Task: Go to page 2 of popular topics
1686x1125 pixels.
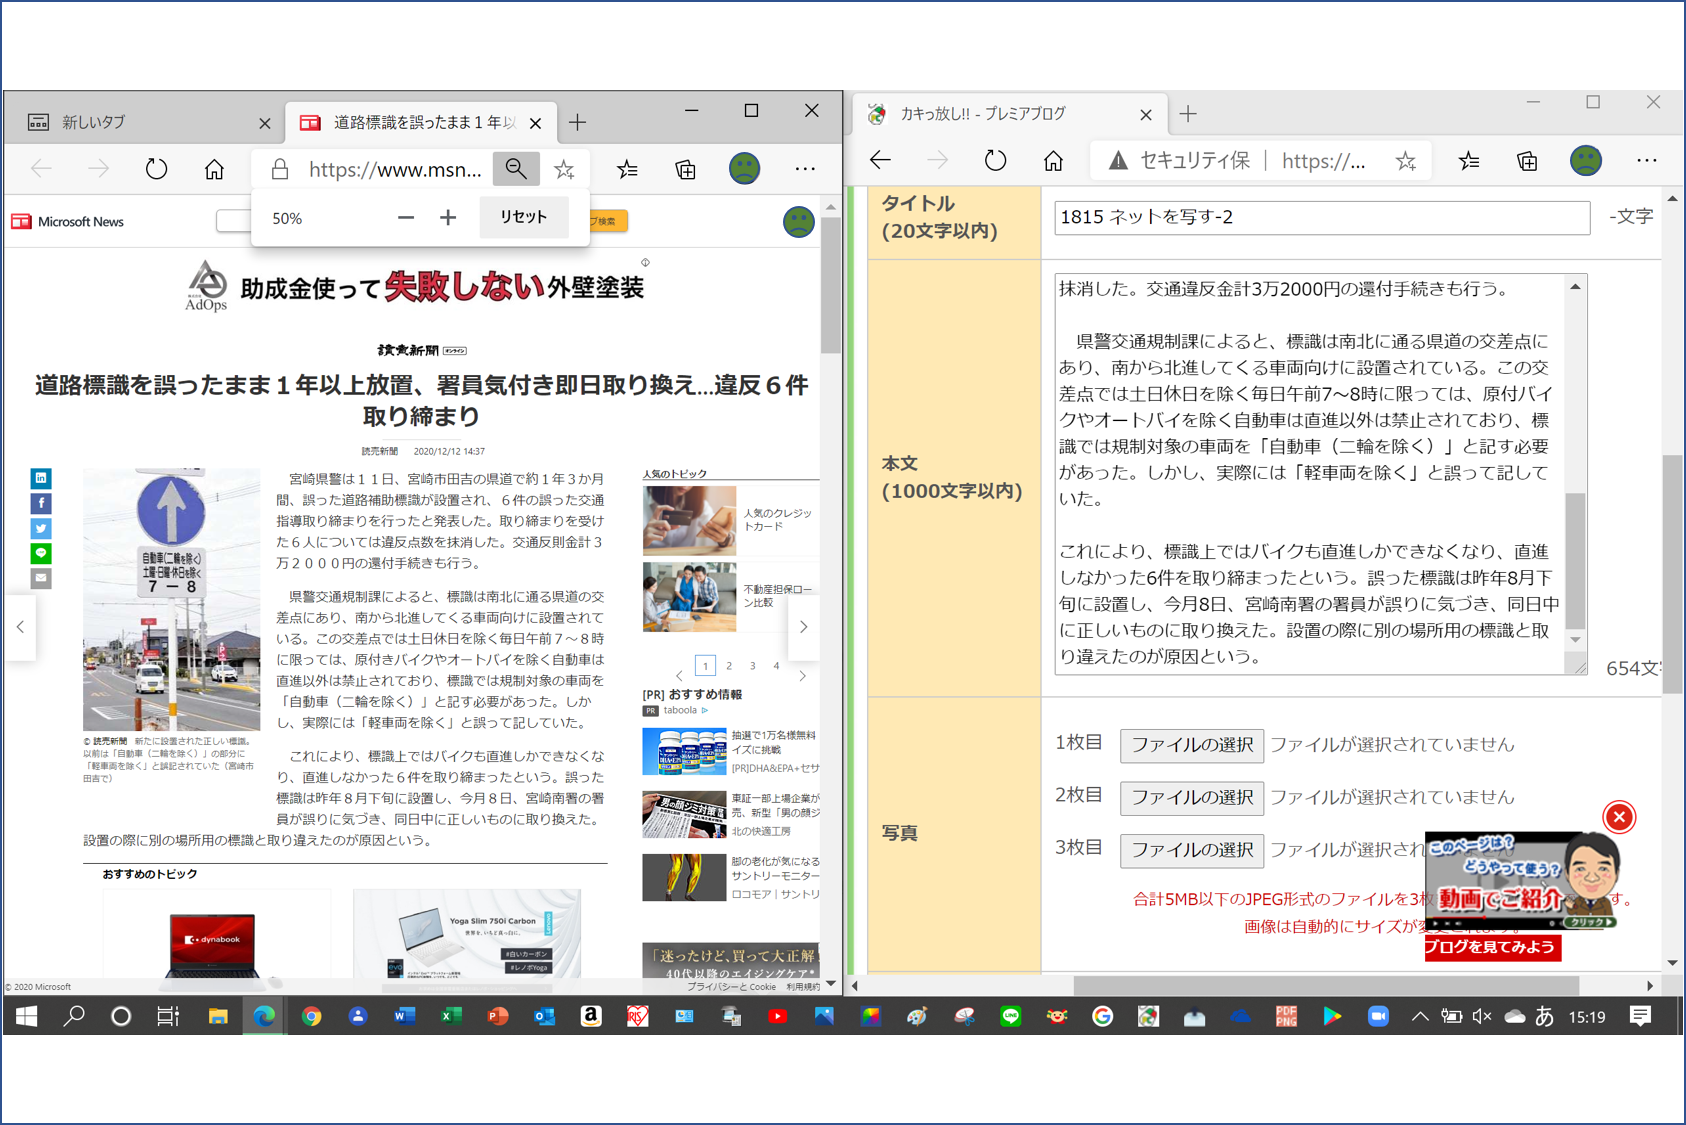Action: tap(729, 666)
